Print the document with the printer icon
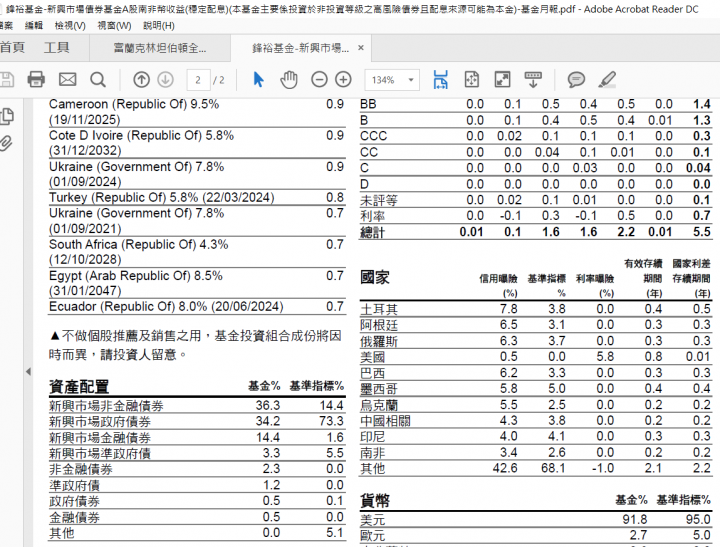The width and height of the screenshot is (720, 547). pyautogui.click(x=36, y=80)
